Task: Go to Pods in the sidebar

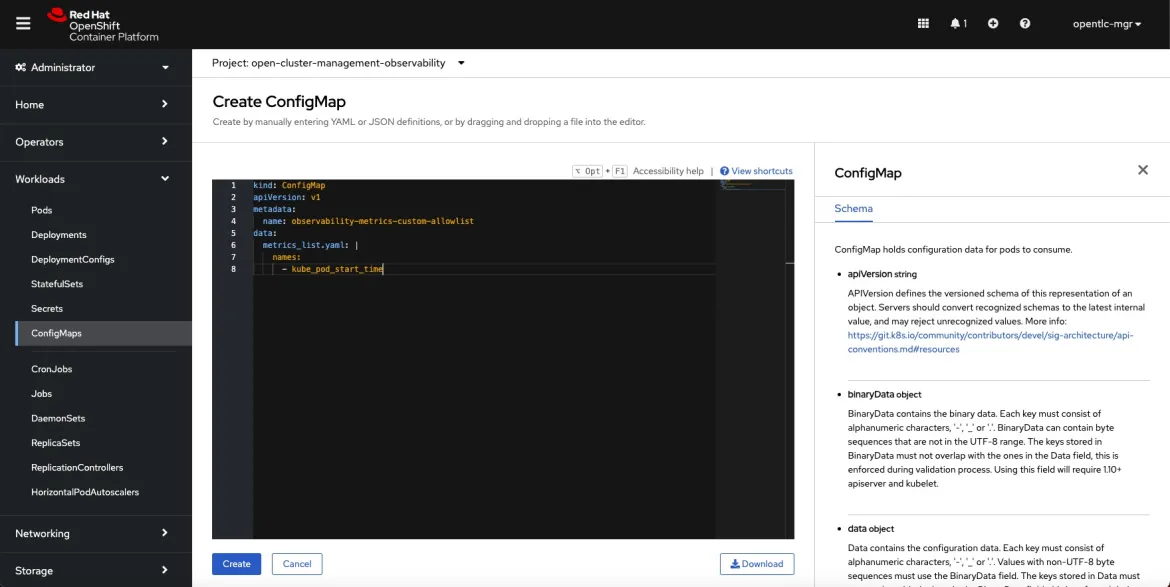Action: 42,210
